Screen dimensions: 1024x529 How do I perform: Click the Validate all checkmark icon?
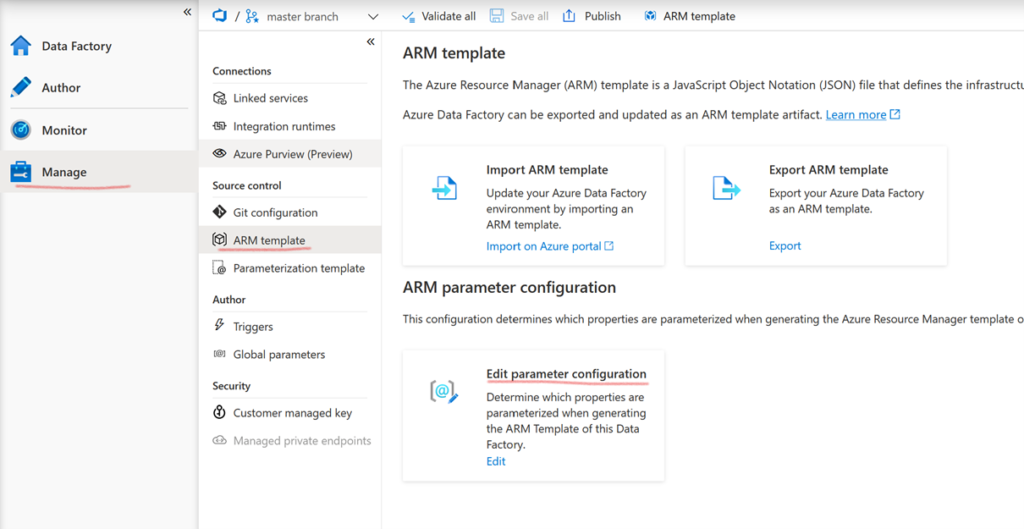(409, 16)
